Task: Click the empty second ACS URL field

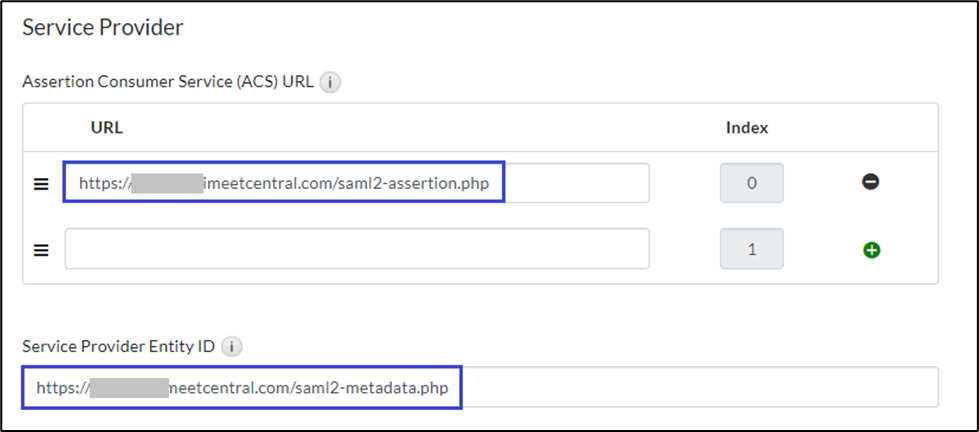Action: [x=357, y=249]
